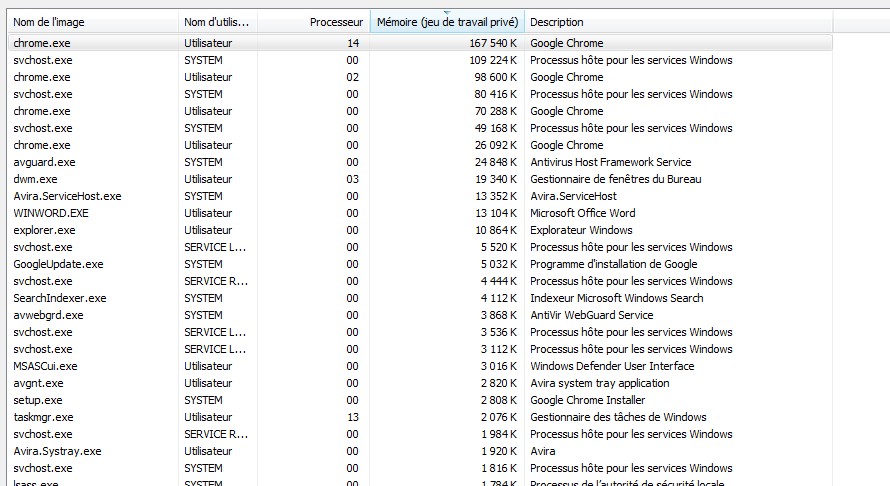
Task: Click processor value 14 for chrome.exe
Action: [353, 43]
